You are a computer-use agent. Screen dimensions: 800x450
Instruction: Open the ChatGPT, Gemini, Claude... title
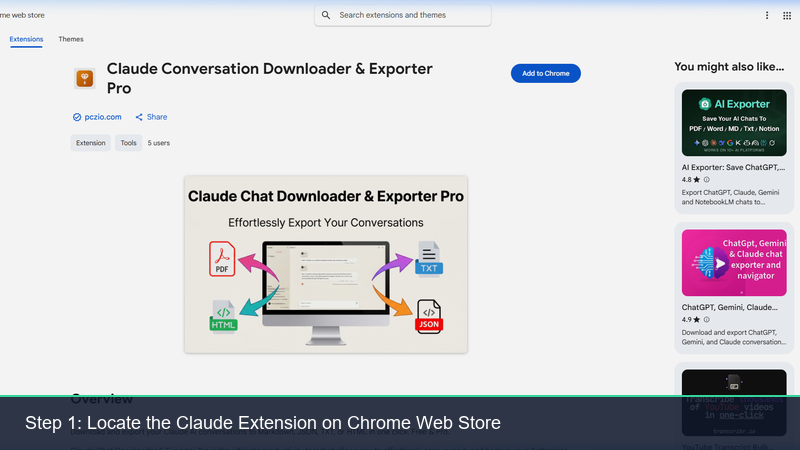pos(730,308)
